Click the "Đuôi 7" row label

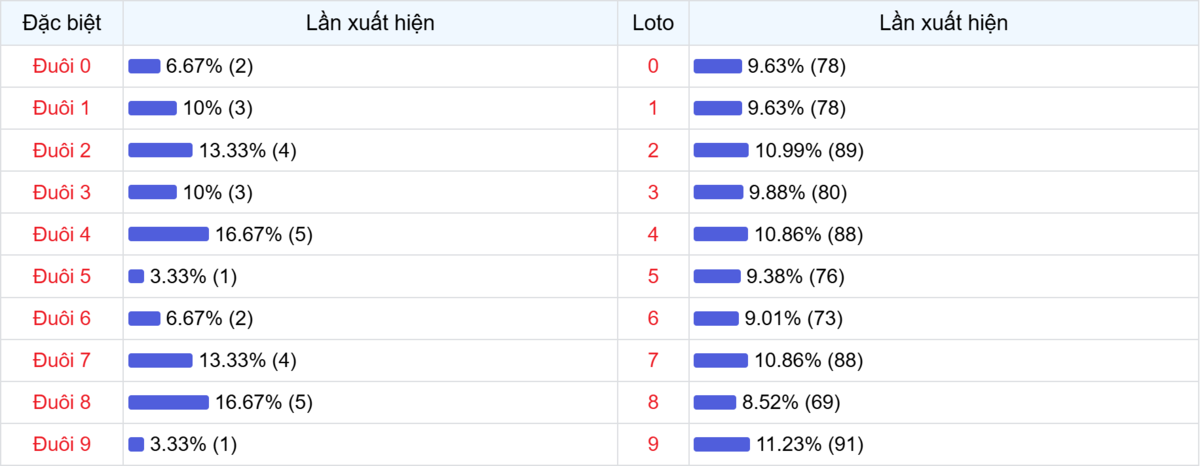coord(62,360)
